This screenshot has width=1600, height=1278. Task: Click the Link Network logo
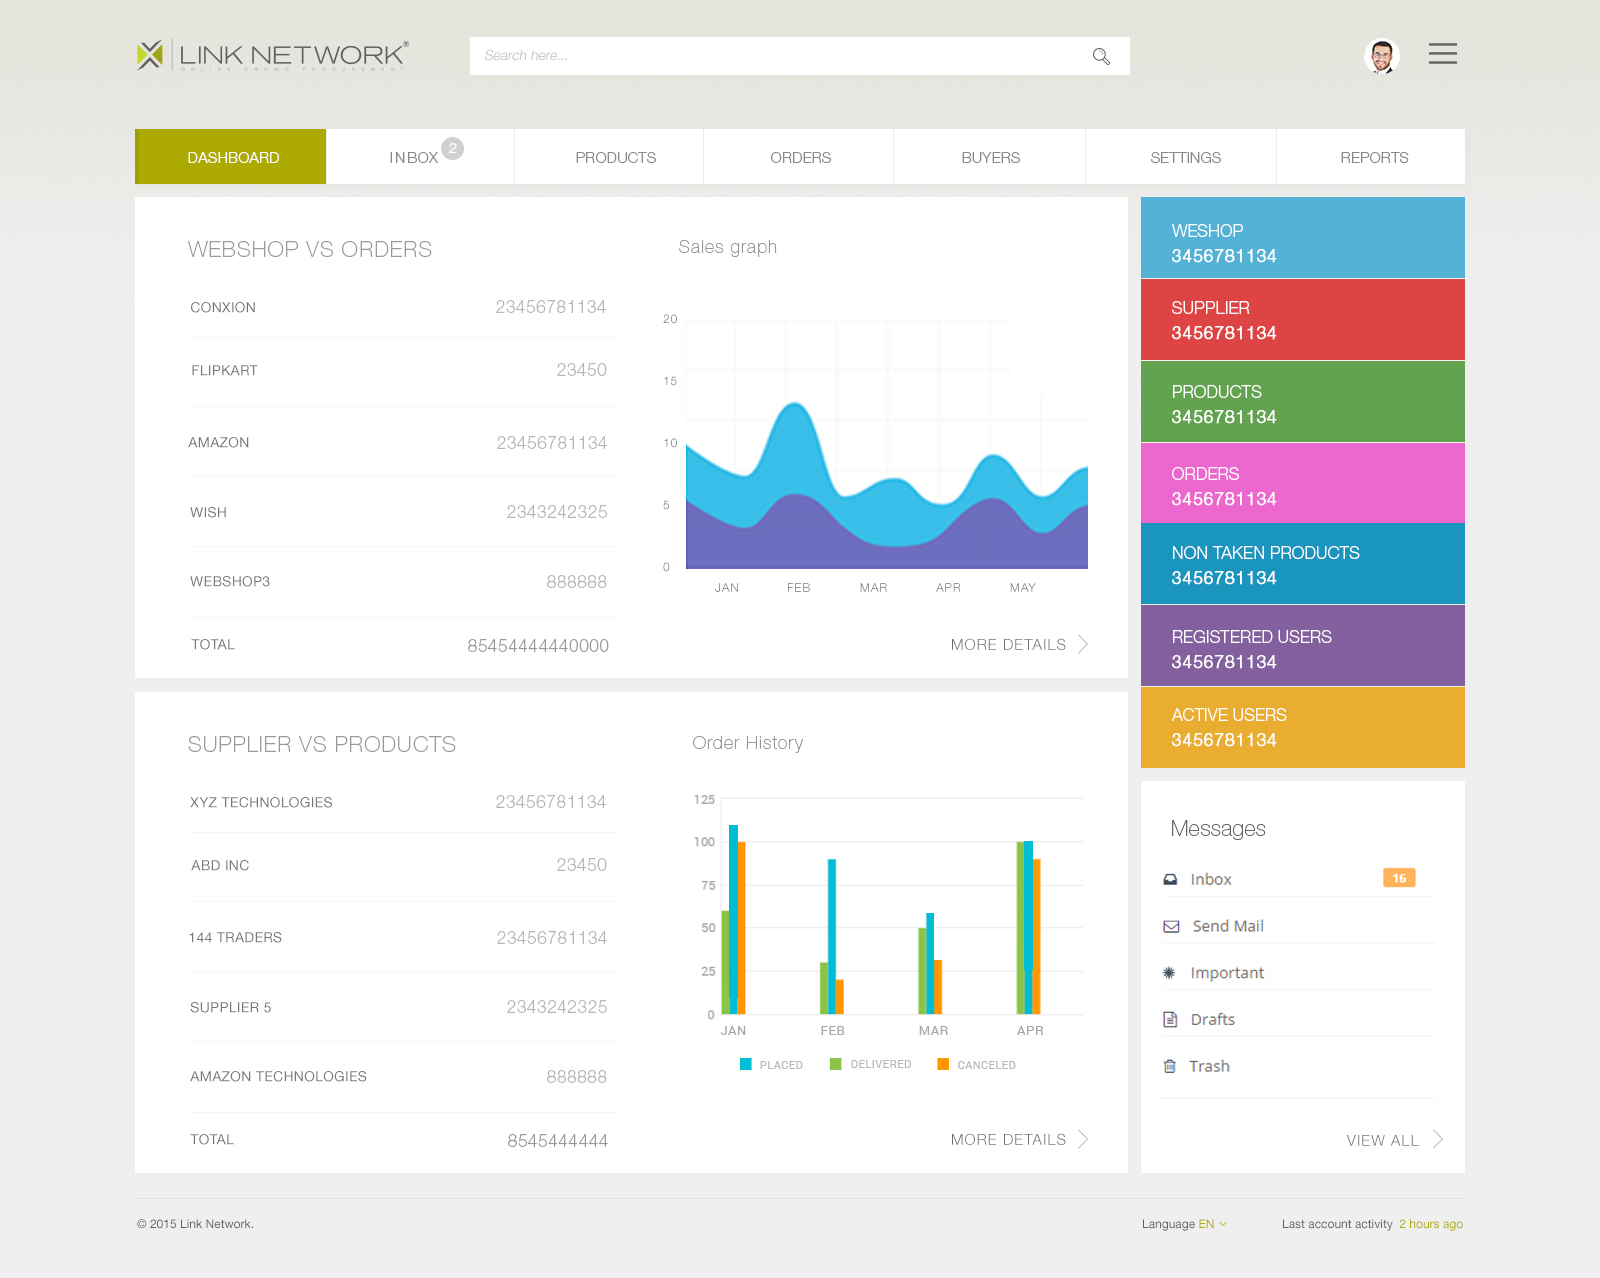point(272,55)
